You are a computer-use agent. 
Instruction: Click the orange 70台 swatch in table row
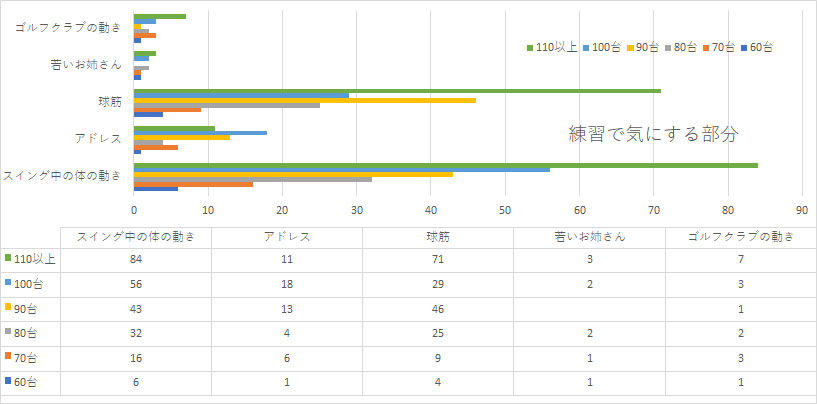point(8,356)
